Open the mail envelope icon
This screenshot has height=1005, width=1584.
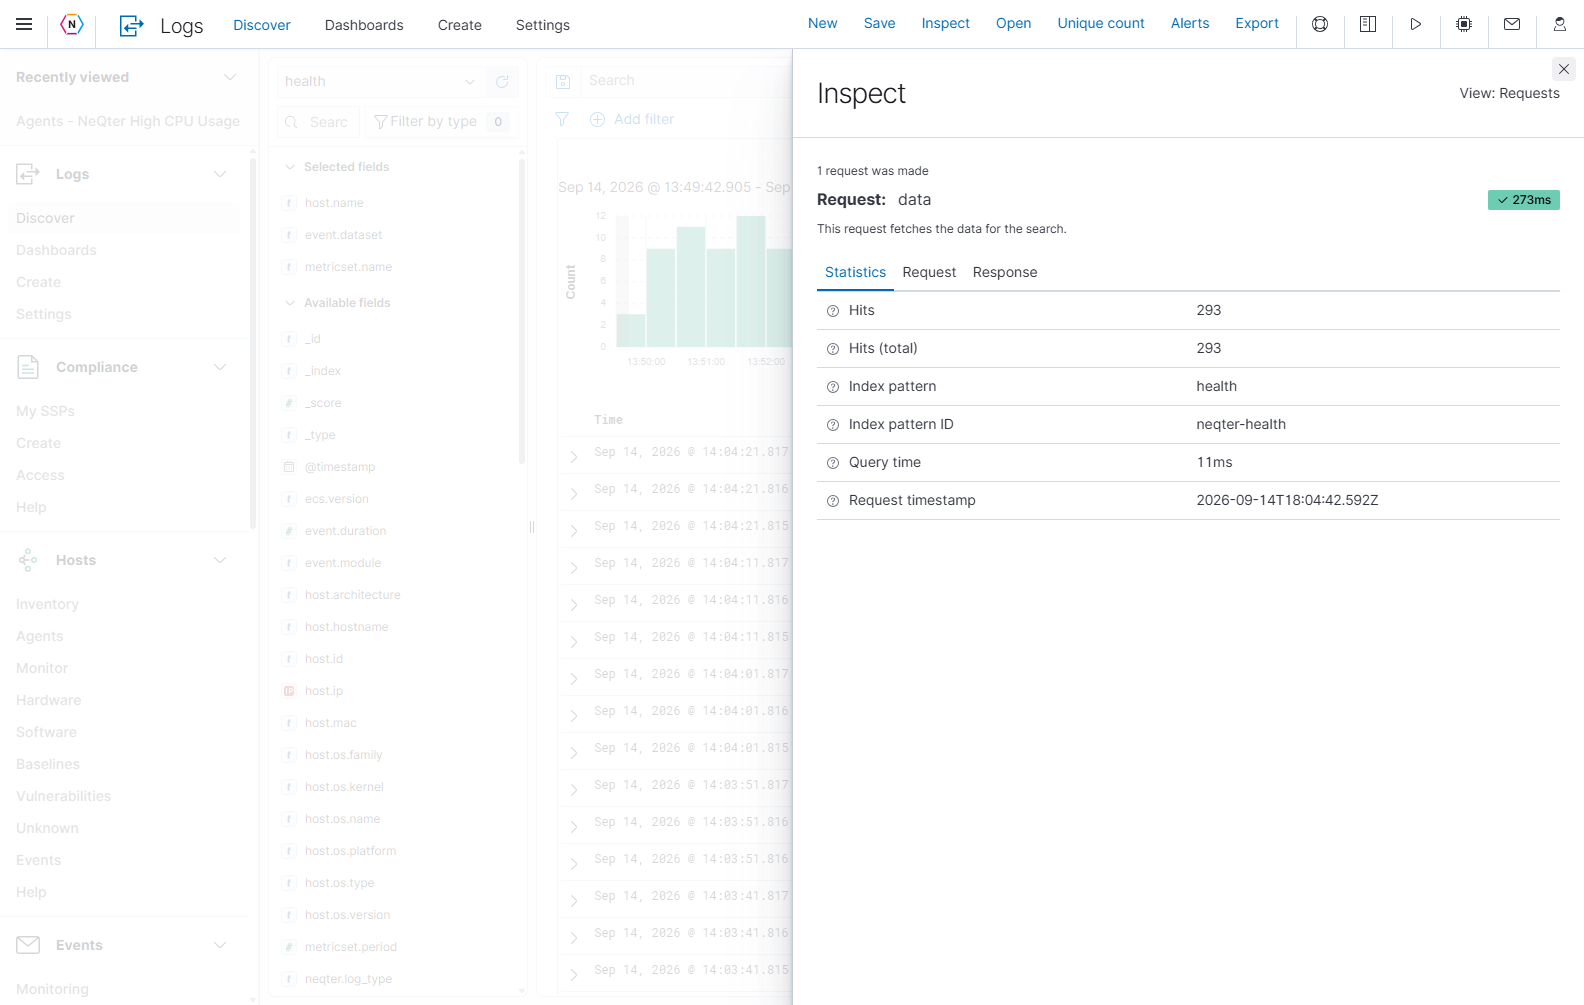pos(1512,24)
